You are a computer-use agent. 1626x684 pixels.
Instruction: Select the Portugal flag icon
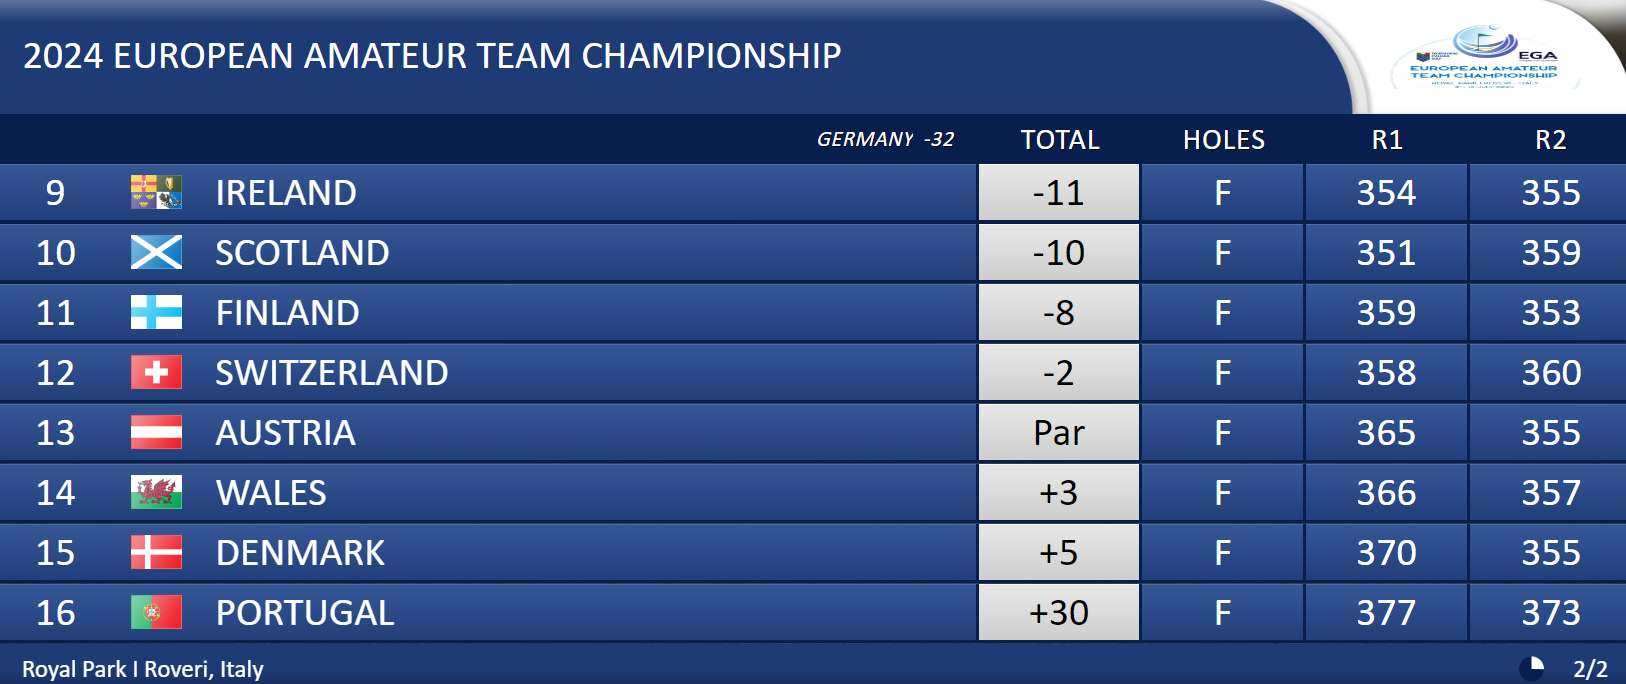(156, 612)
